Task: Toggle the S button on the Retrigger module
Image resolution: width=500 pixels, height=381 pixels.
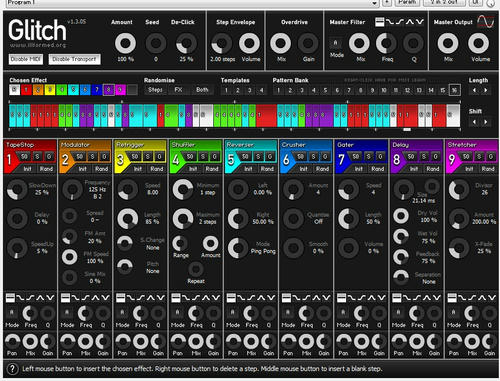Action: point(147,156)
